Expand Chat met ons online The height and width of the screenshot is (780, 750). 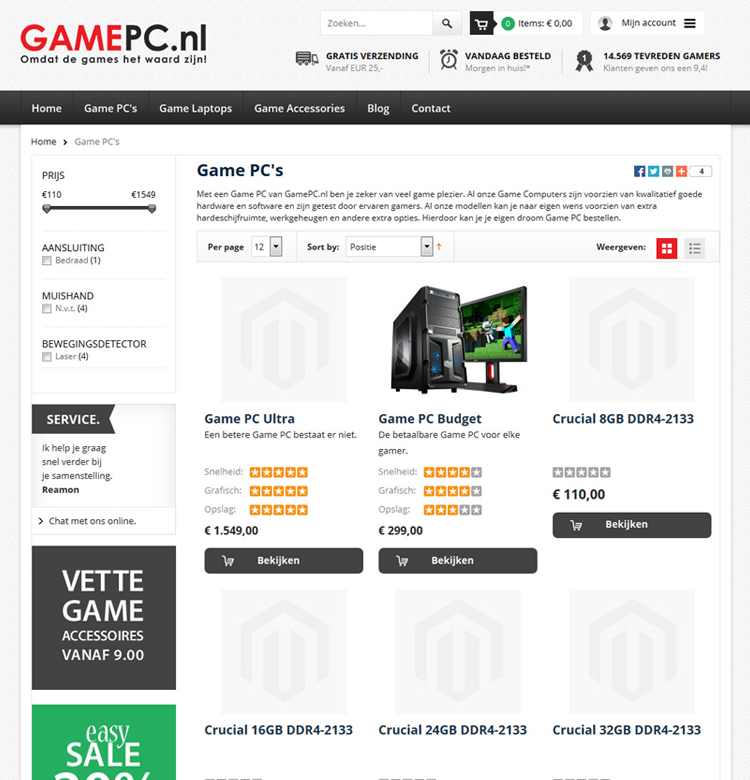pyautogui.click(x=88, y=521)
